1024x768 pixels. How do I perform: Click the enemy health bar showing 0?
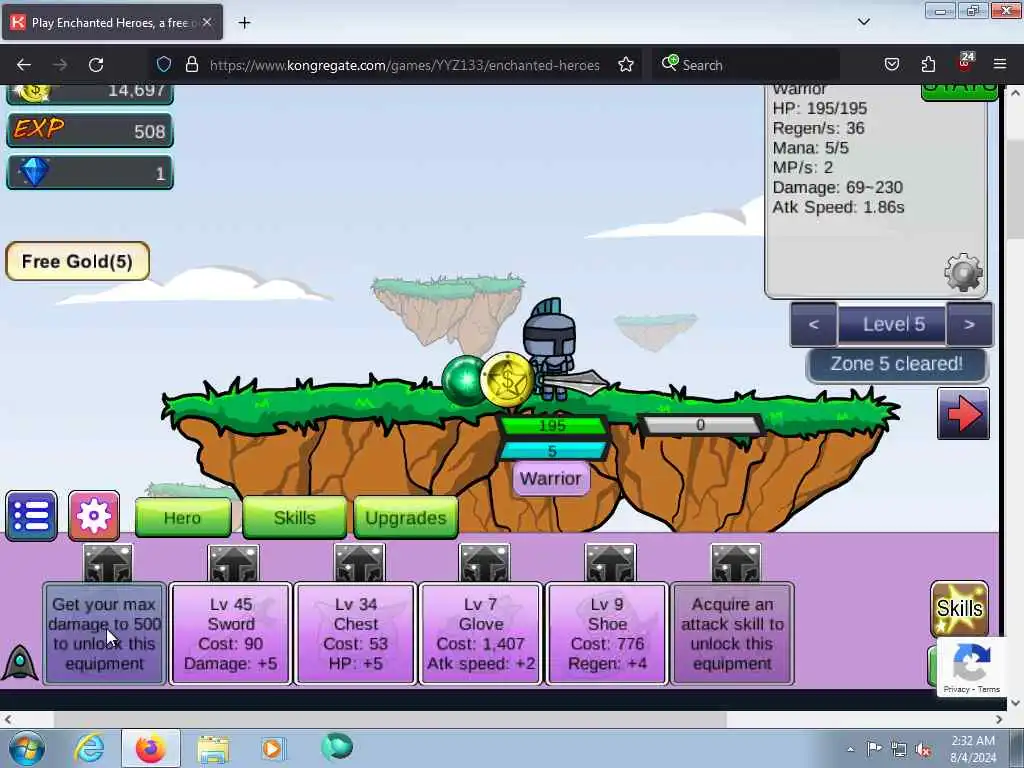[x=699, y=425]
